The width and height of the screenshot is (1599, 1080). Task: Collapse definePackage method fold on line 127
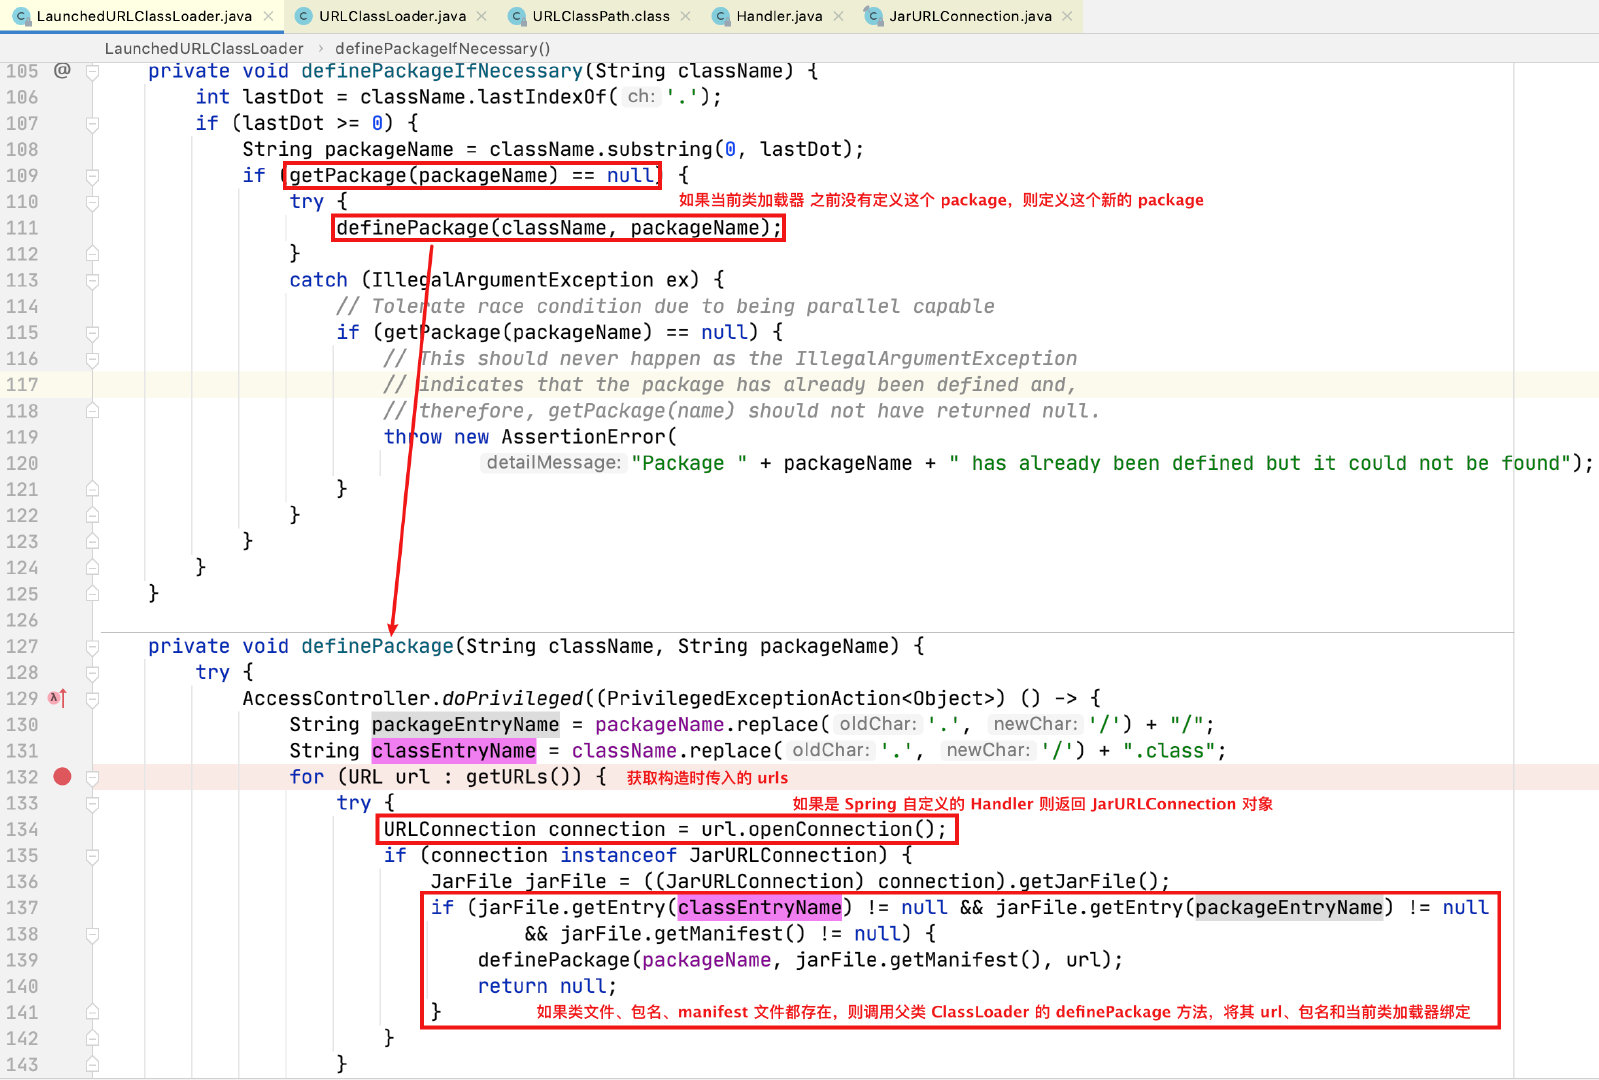[x=92, y=647]
